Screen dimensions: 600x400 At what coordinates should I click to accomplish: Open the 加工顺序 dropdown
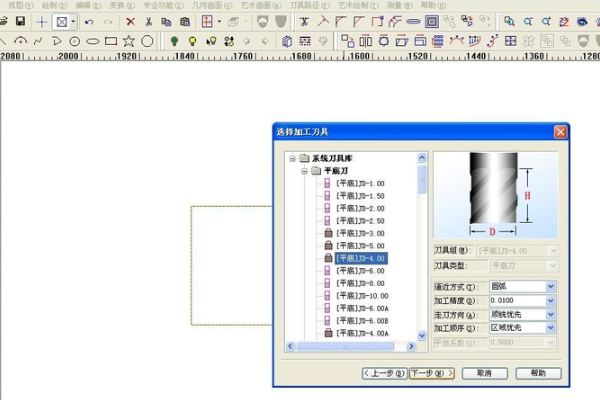(550, 328)
